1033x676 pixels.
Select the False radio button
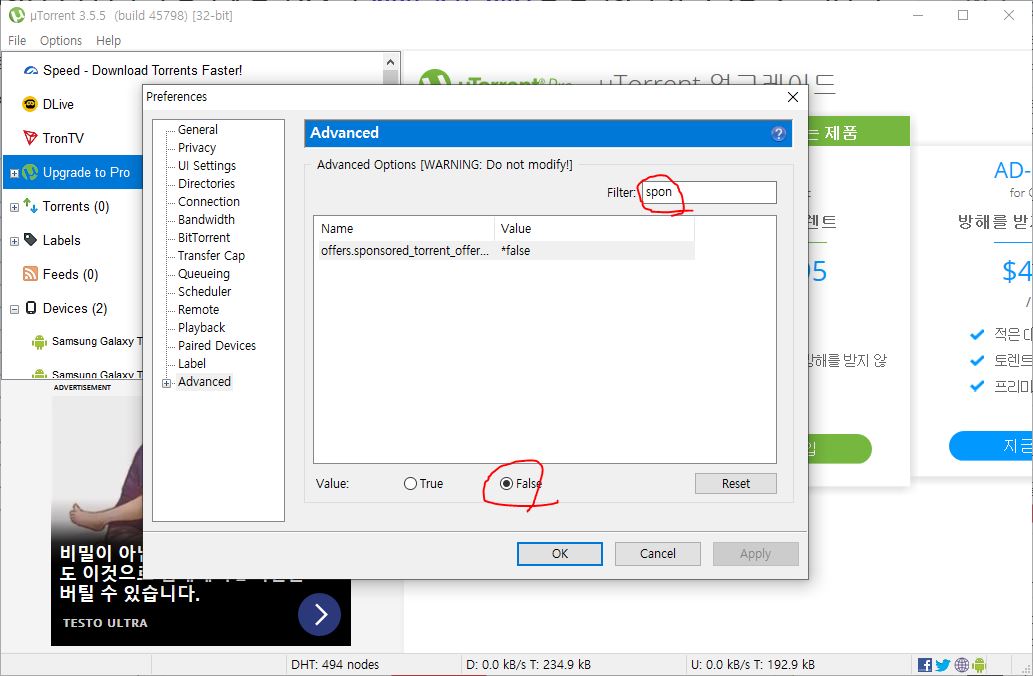[506, 484]
